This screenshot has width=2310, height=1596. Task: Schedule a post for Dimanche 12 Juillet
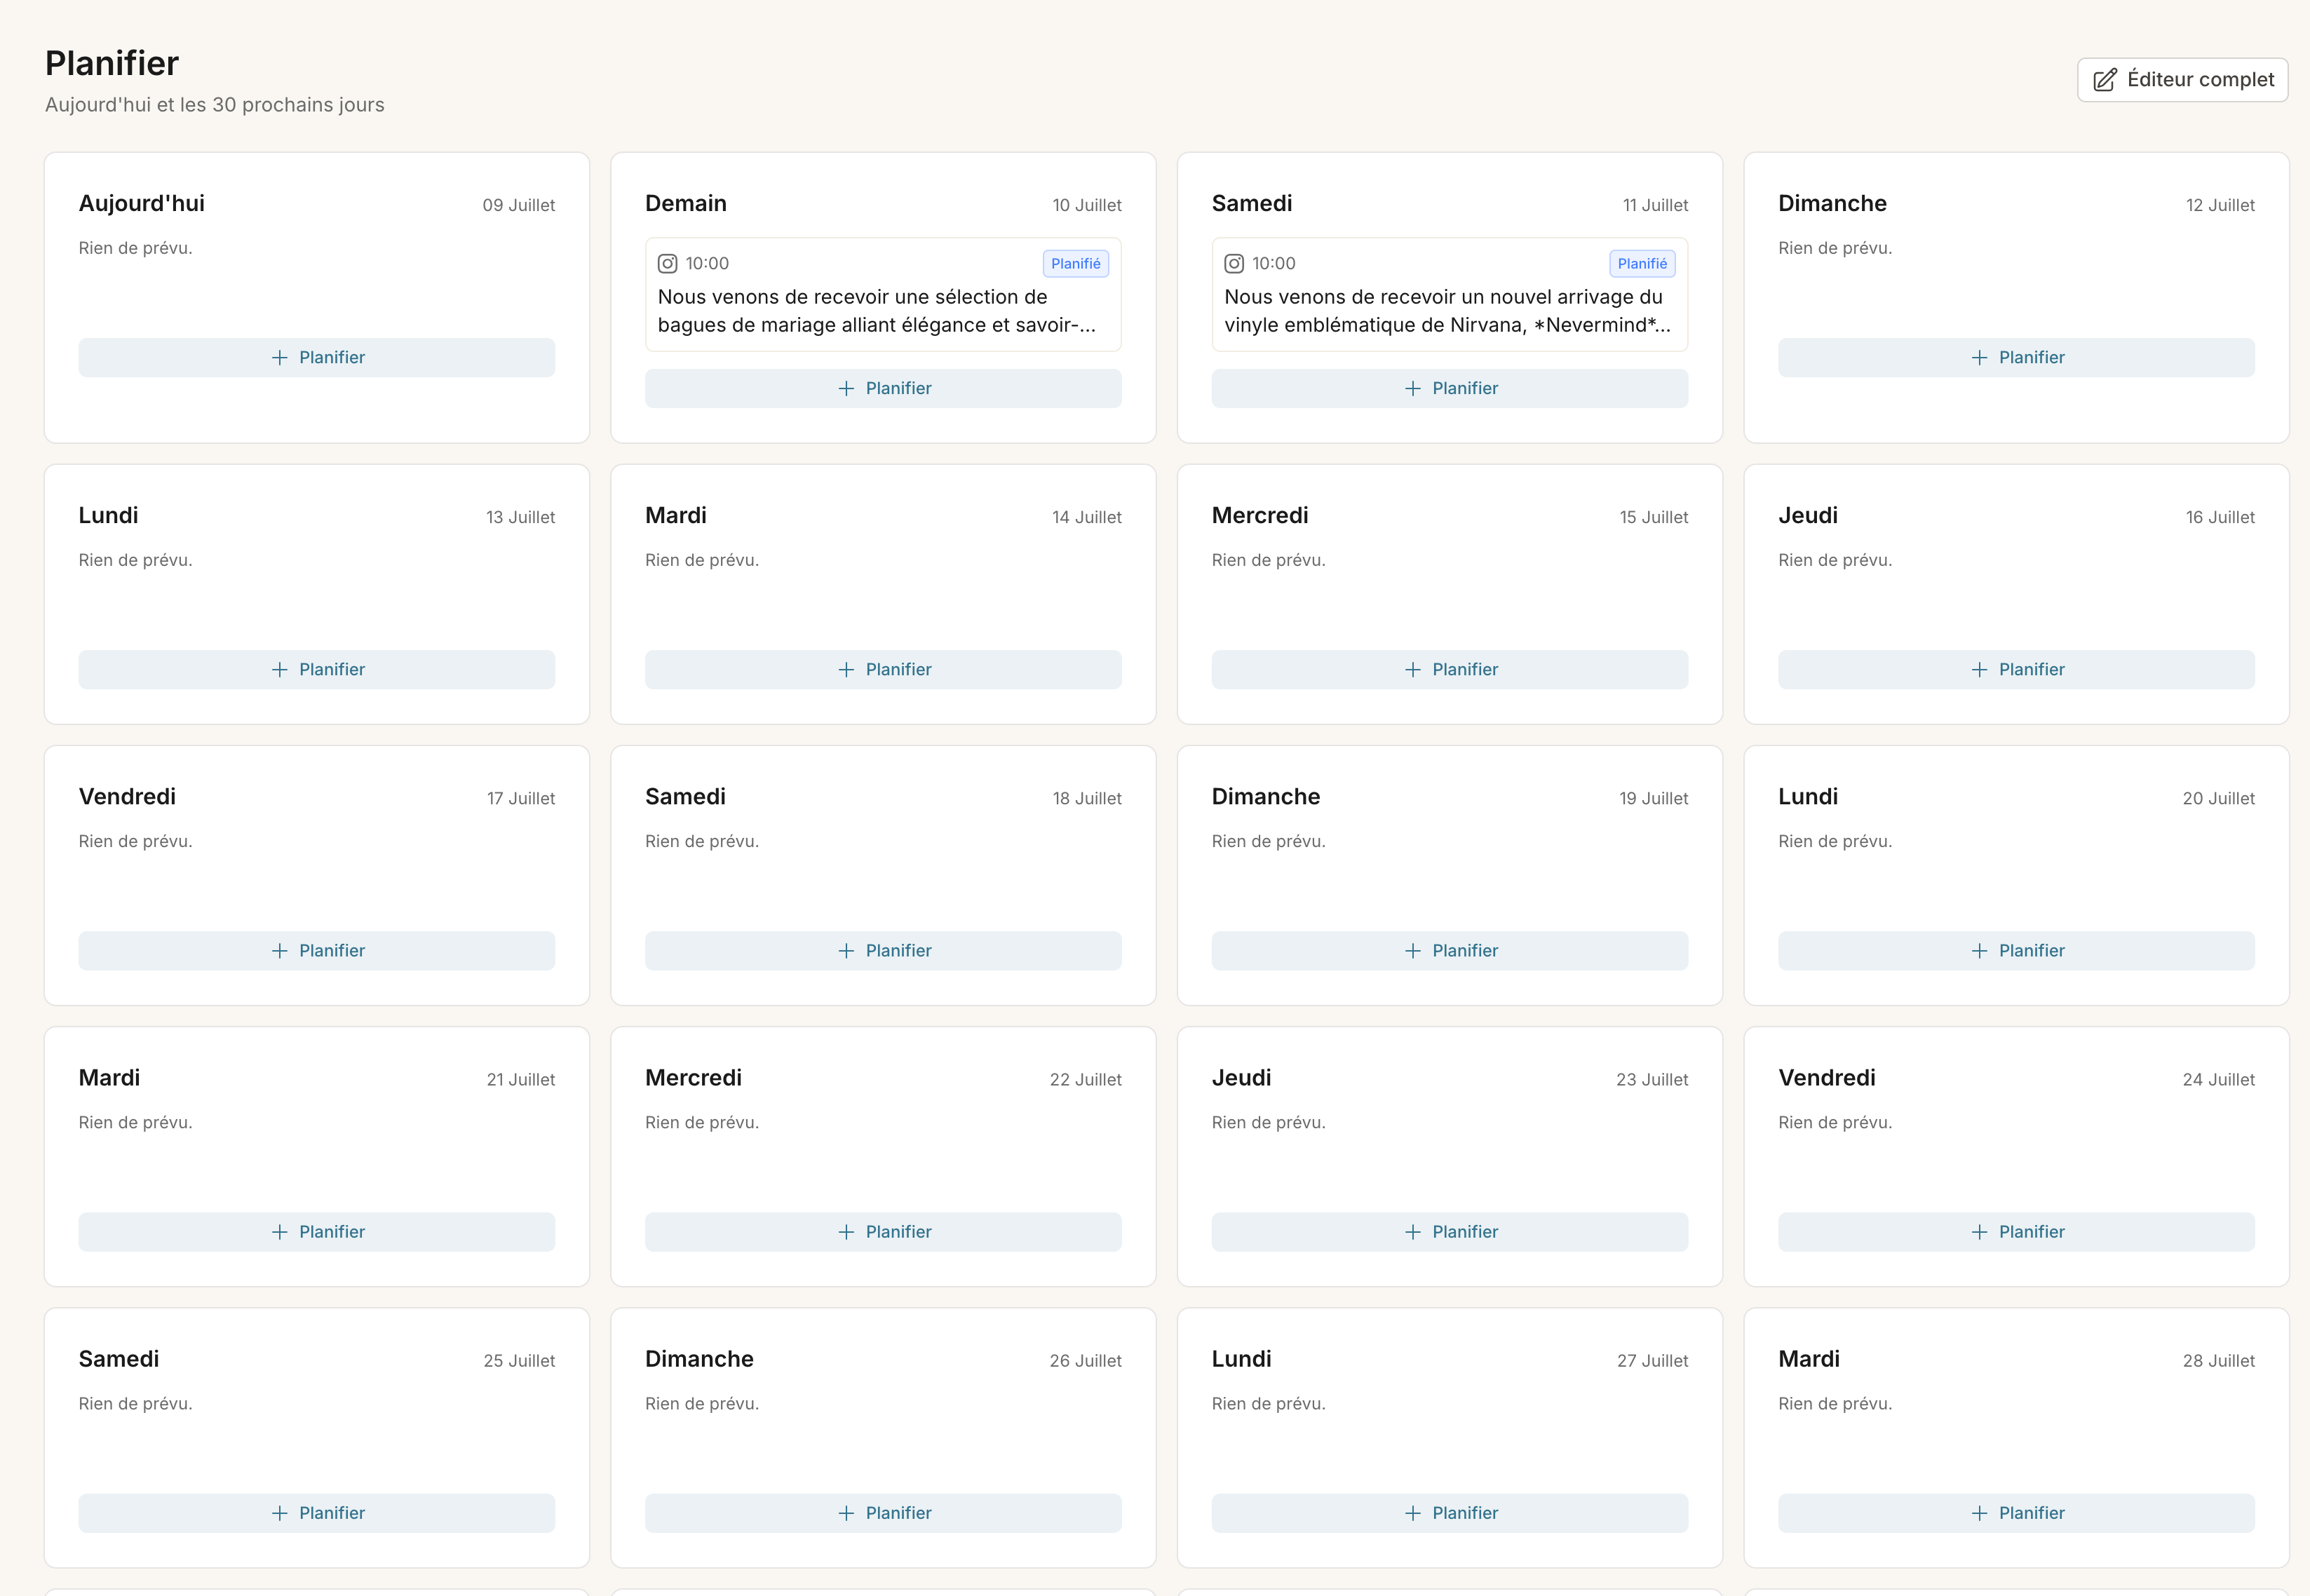(x=2016, y=358)
